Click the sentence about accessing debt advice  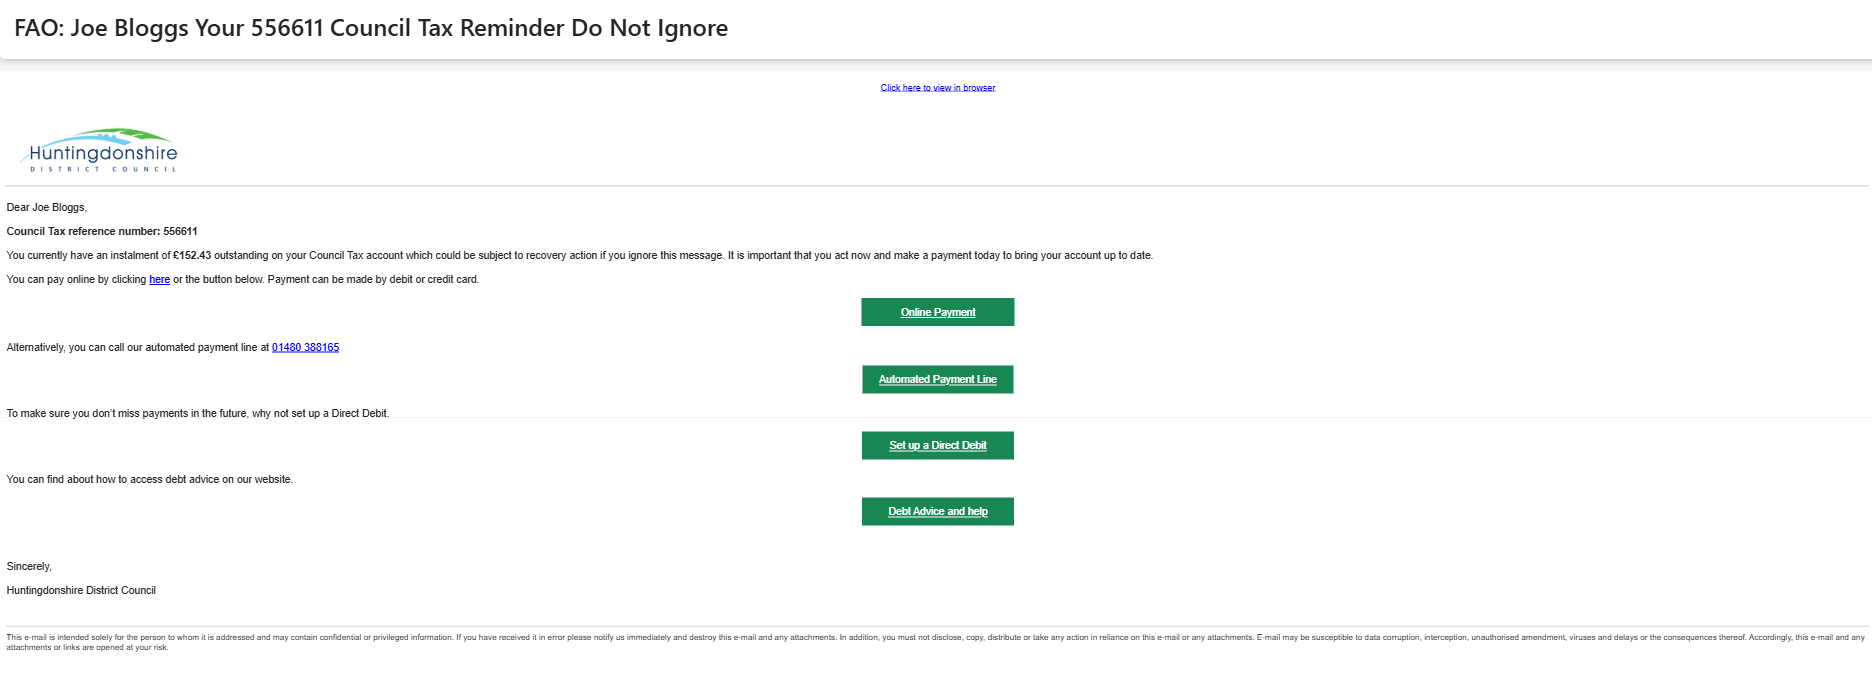[150, 480]
